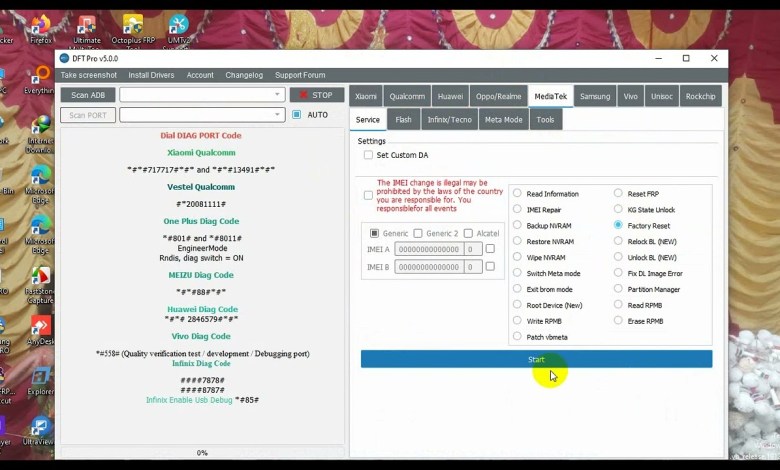Open Ultimate Multi Tool desktop shortcut

(87, 27)
